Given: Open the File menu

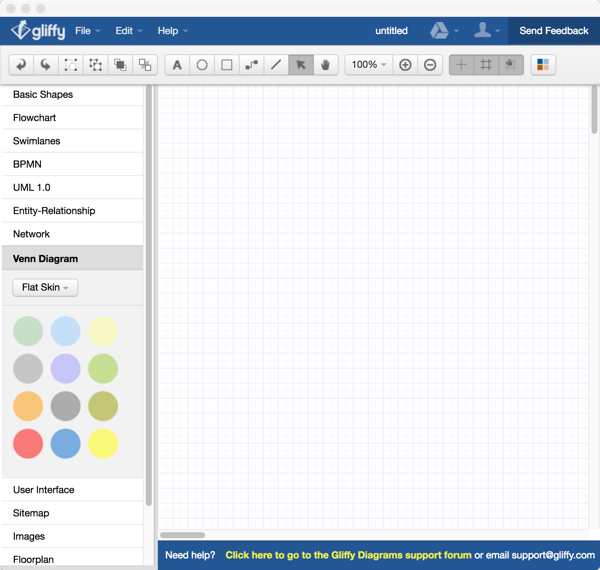Looking at the screenshot, I should click(x=88, y=31).
